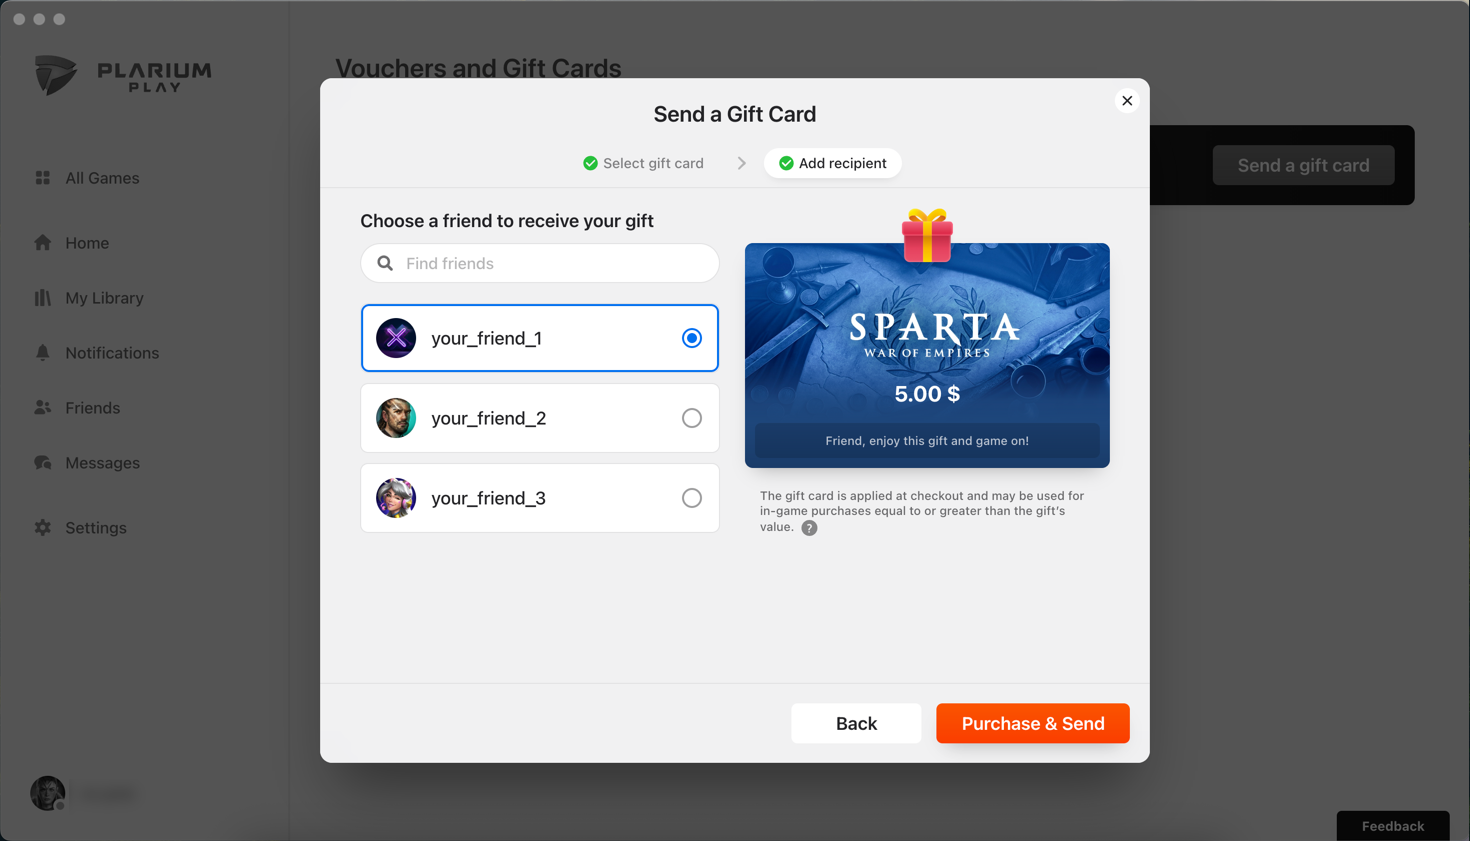The image size is (1470, 841).
Task: Open the Friends people icon
Action: click(x=43, y=408)
